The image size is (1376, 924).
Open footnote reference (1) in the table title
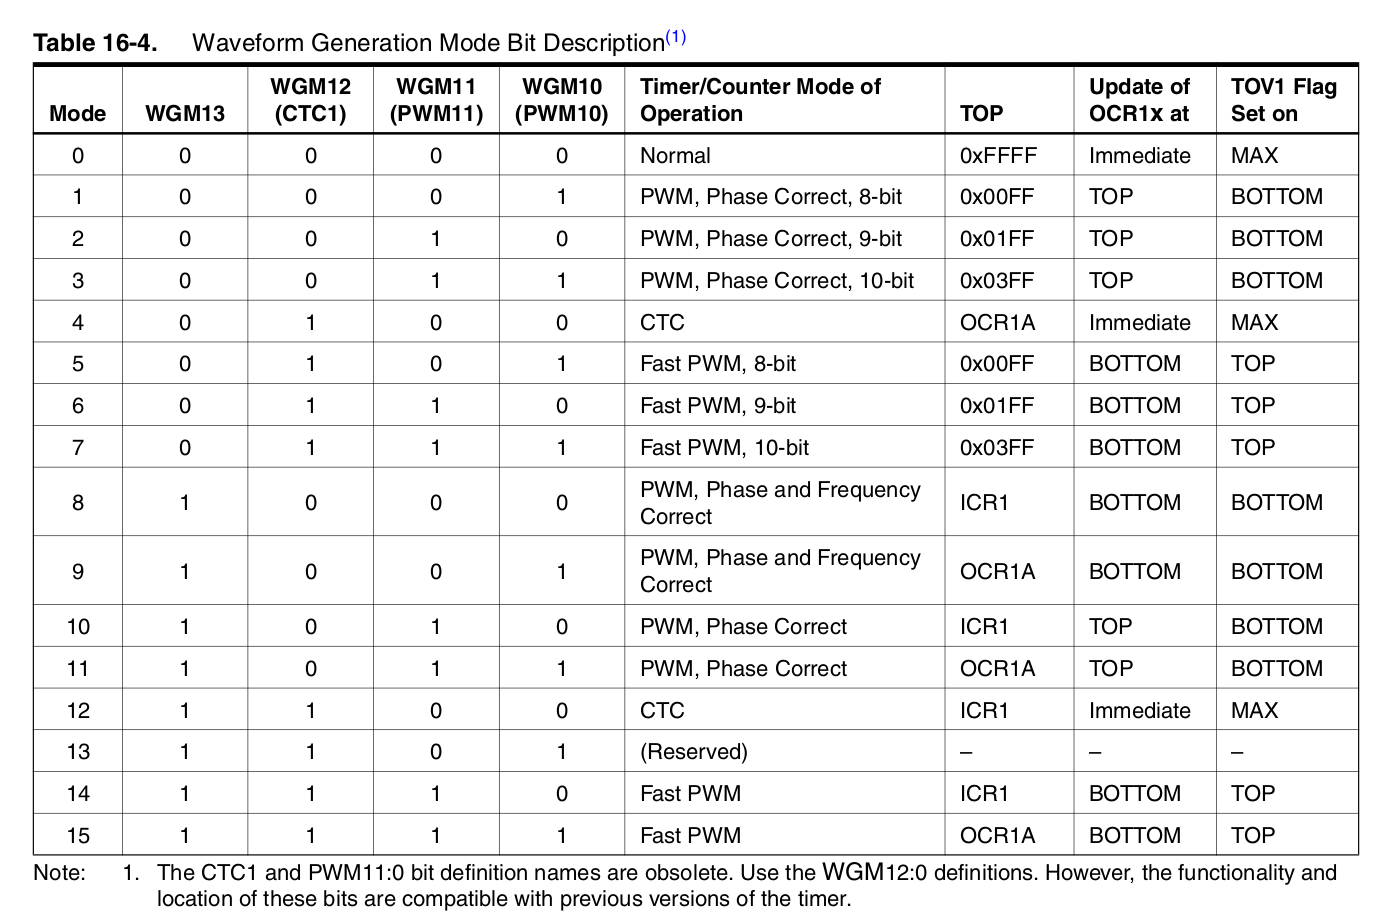[676, 38]
